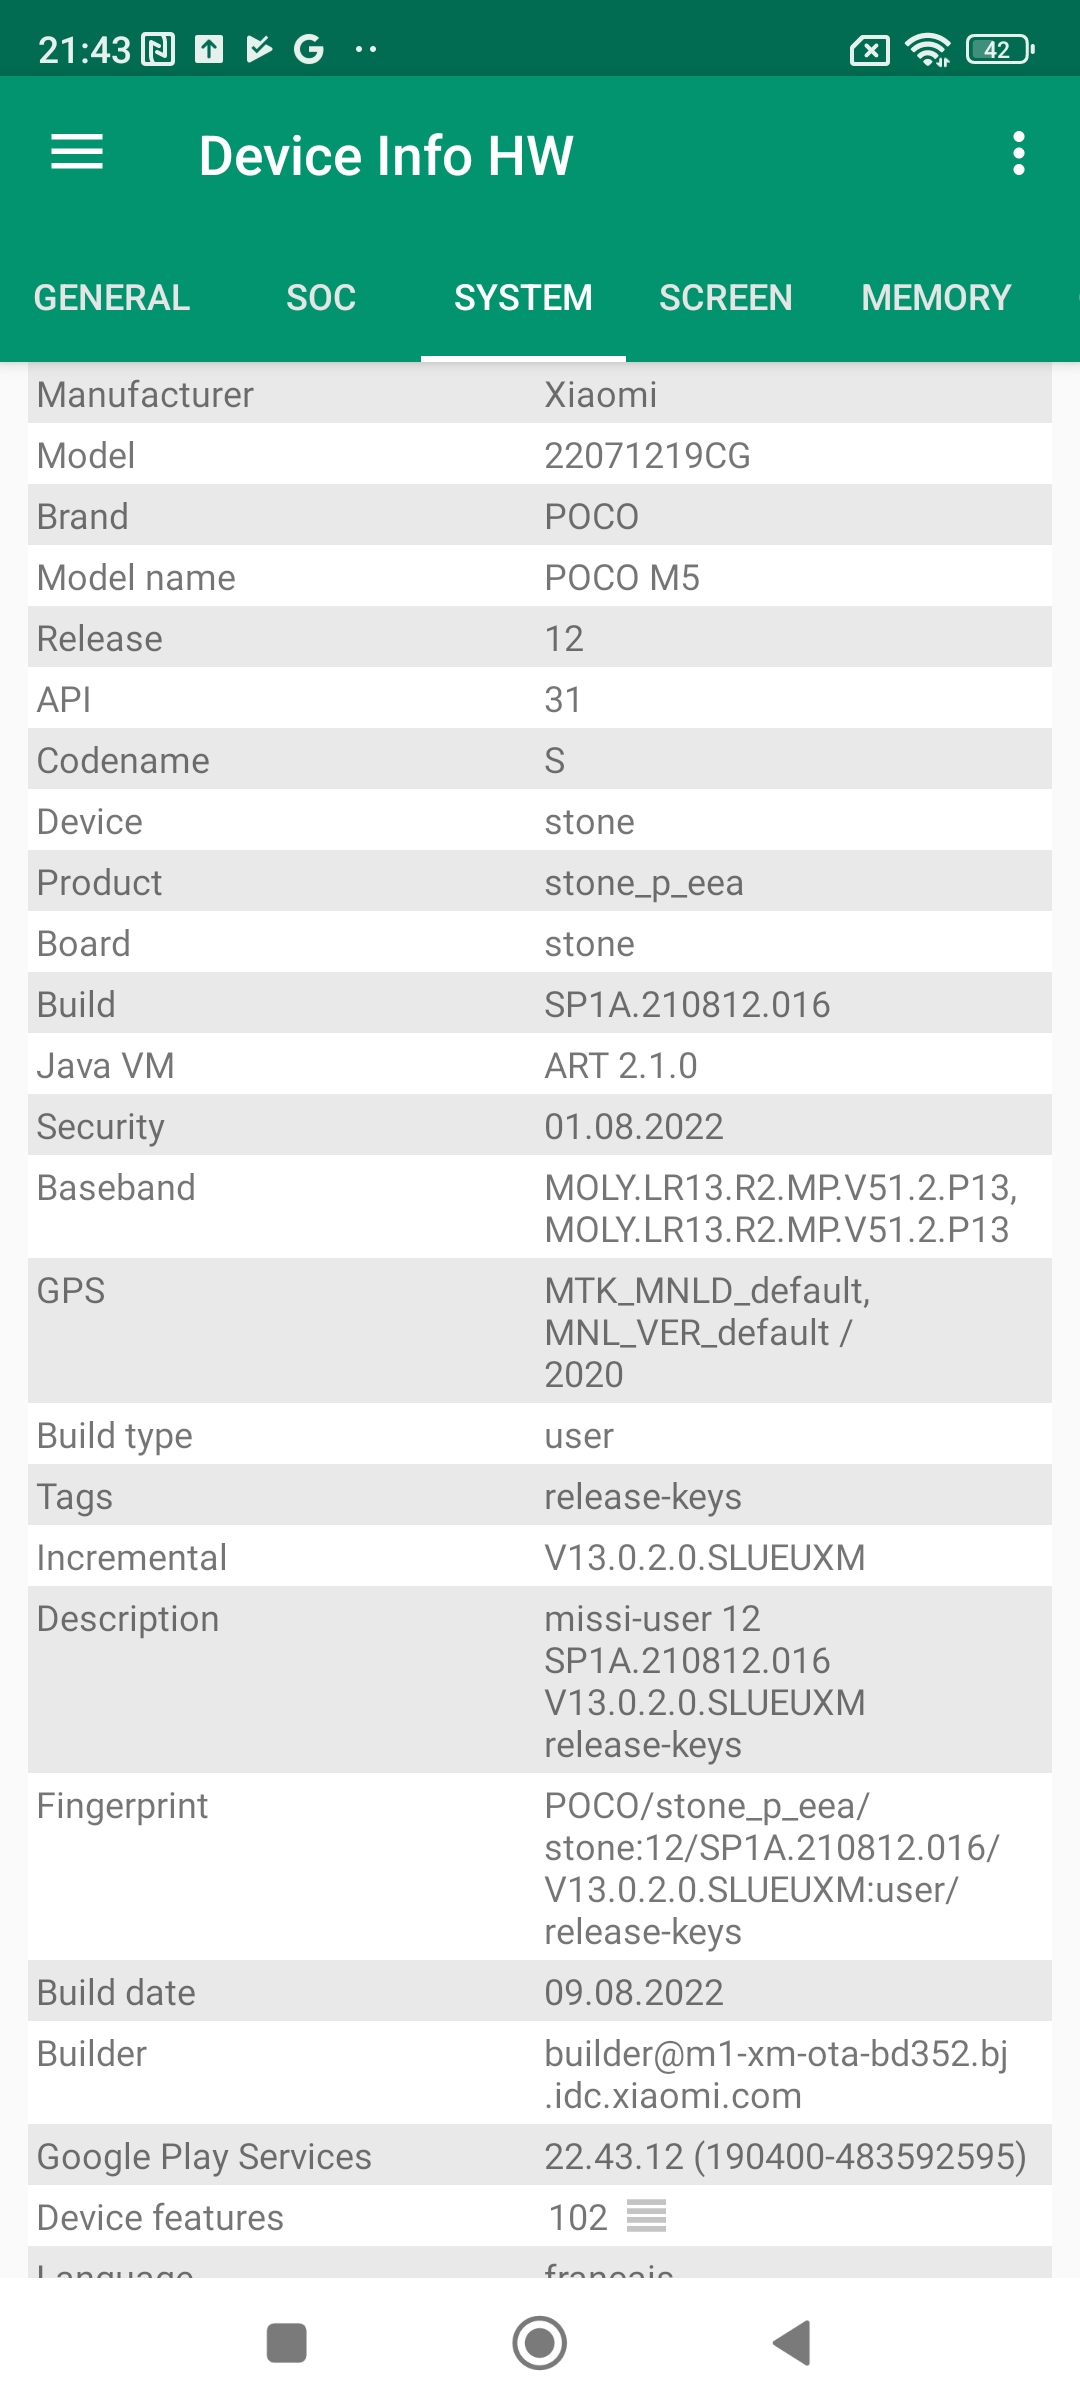Image resolution: width=1080 pixels, height=2408 pixels.
Task: Switch to the SOC tab
Action: pos(321,298)
